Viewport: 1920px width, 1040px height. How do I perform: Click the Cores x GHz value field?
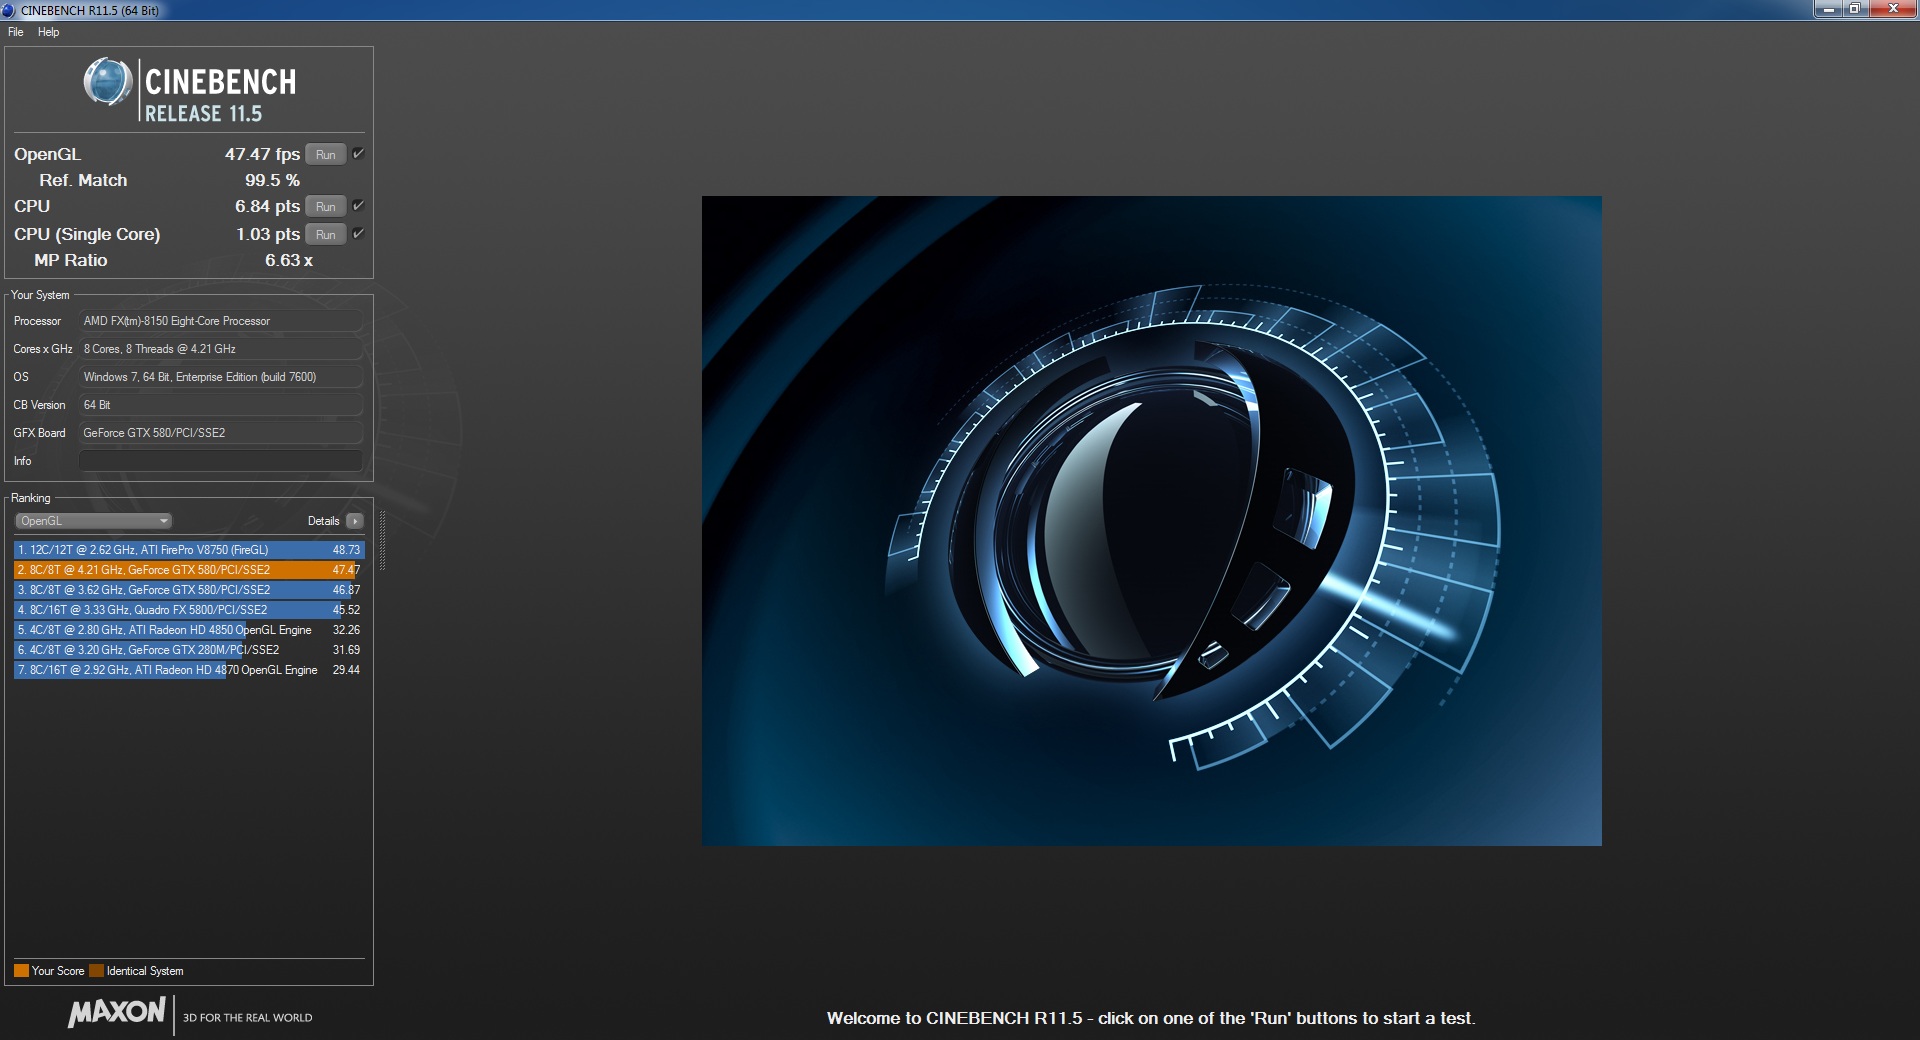[x=220, y=349]
